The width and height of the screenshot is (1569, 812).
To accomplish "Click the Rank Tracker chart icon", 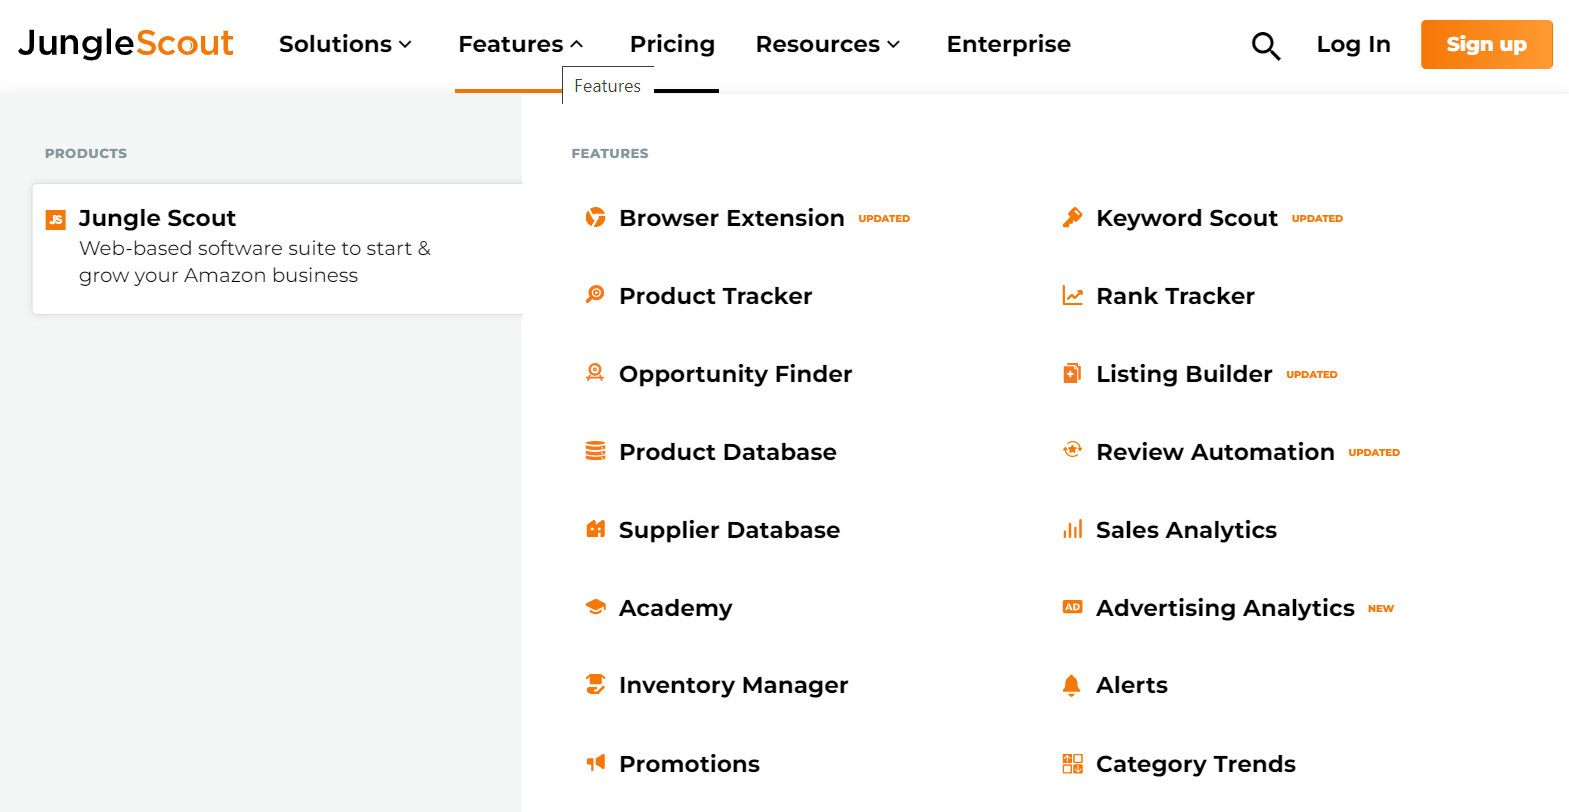I will click(1072, 295).
